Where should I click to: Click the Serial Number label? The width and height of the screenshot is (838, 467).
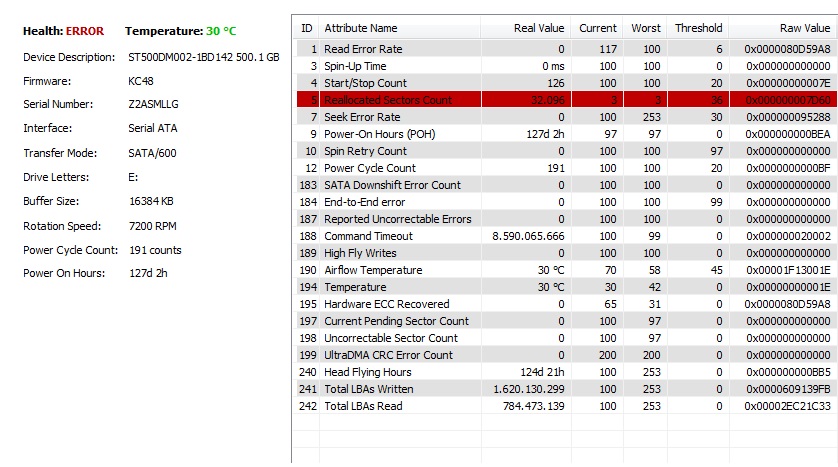(x=58, y=104)
